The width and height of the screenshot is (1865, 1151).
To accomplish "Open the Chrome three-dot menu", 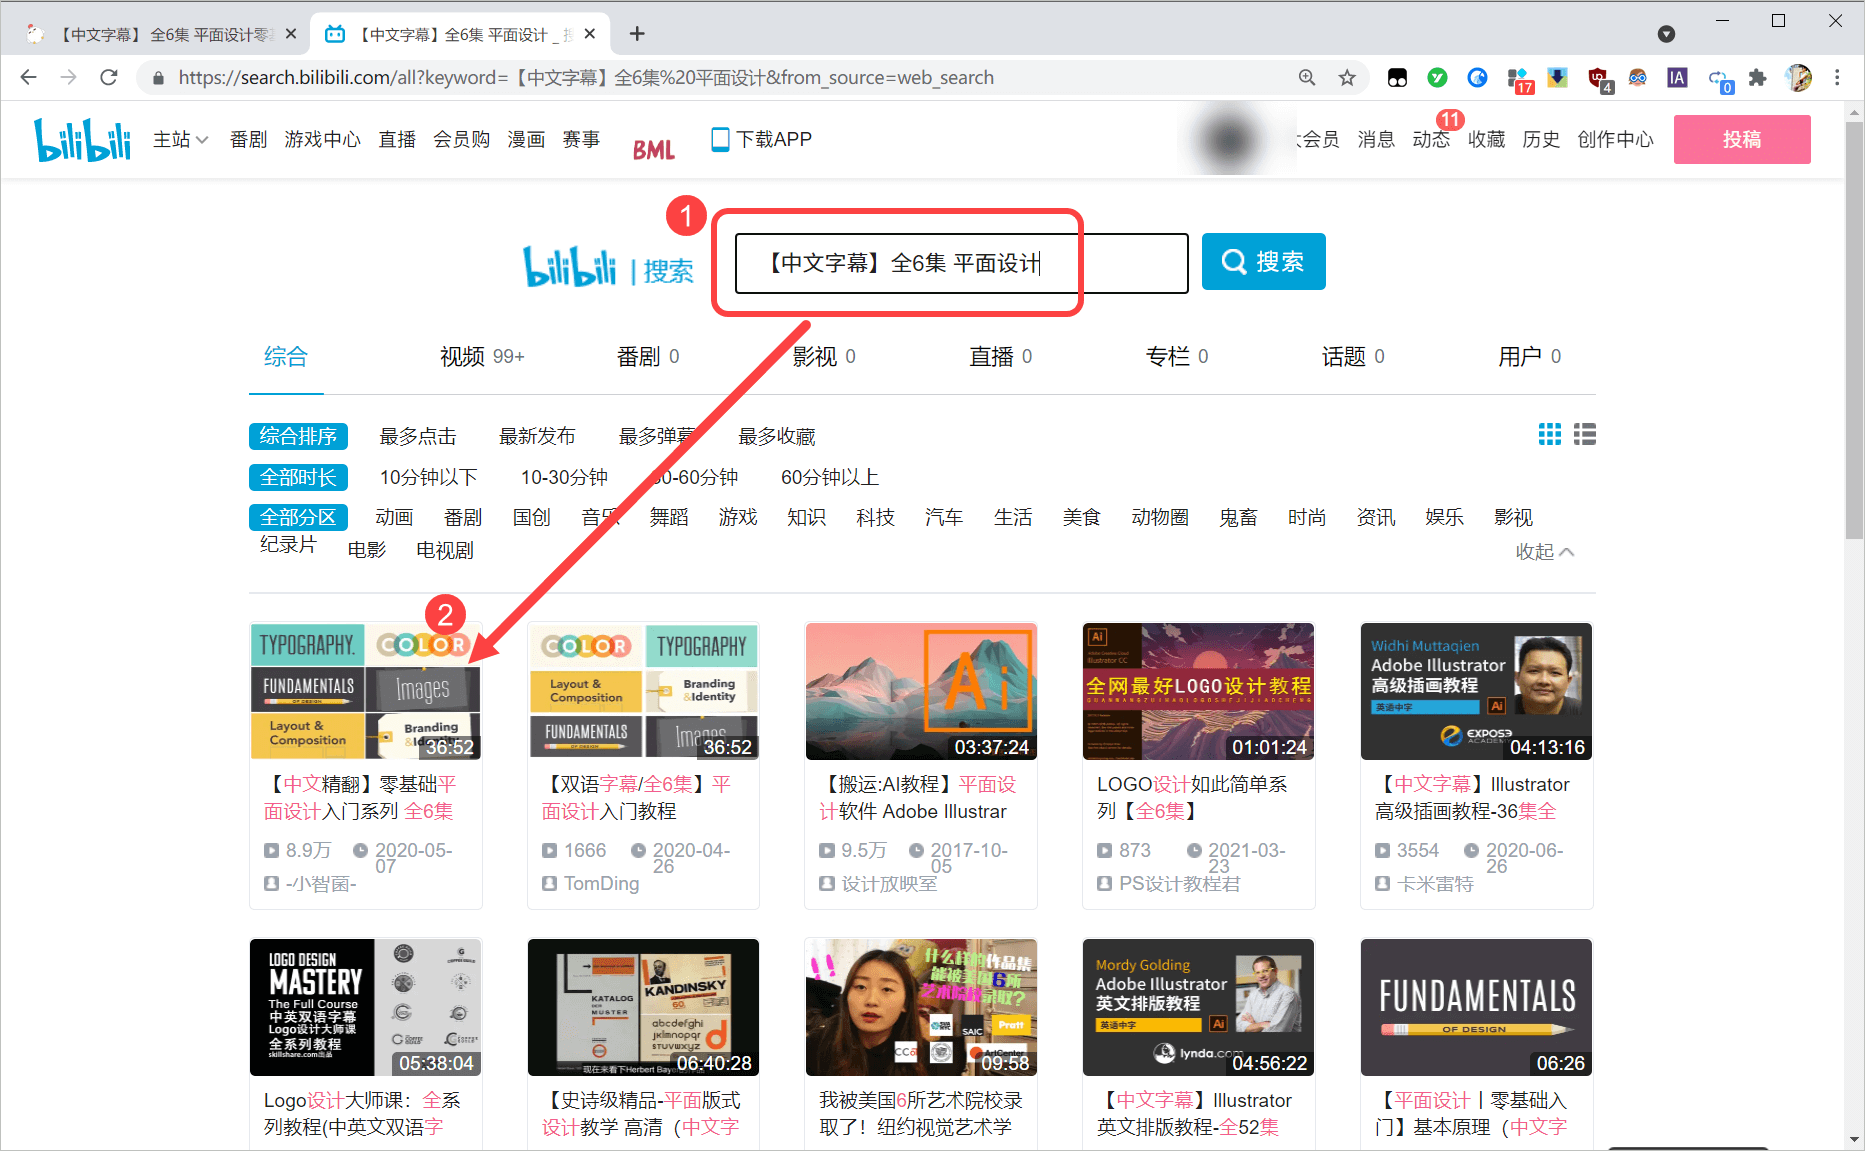I will click(x=1837, y=77).
